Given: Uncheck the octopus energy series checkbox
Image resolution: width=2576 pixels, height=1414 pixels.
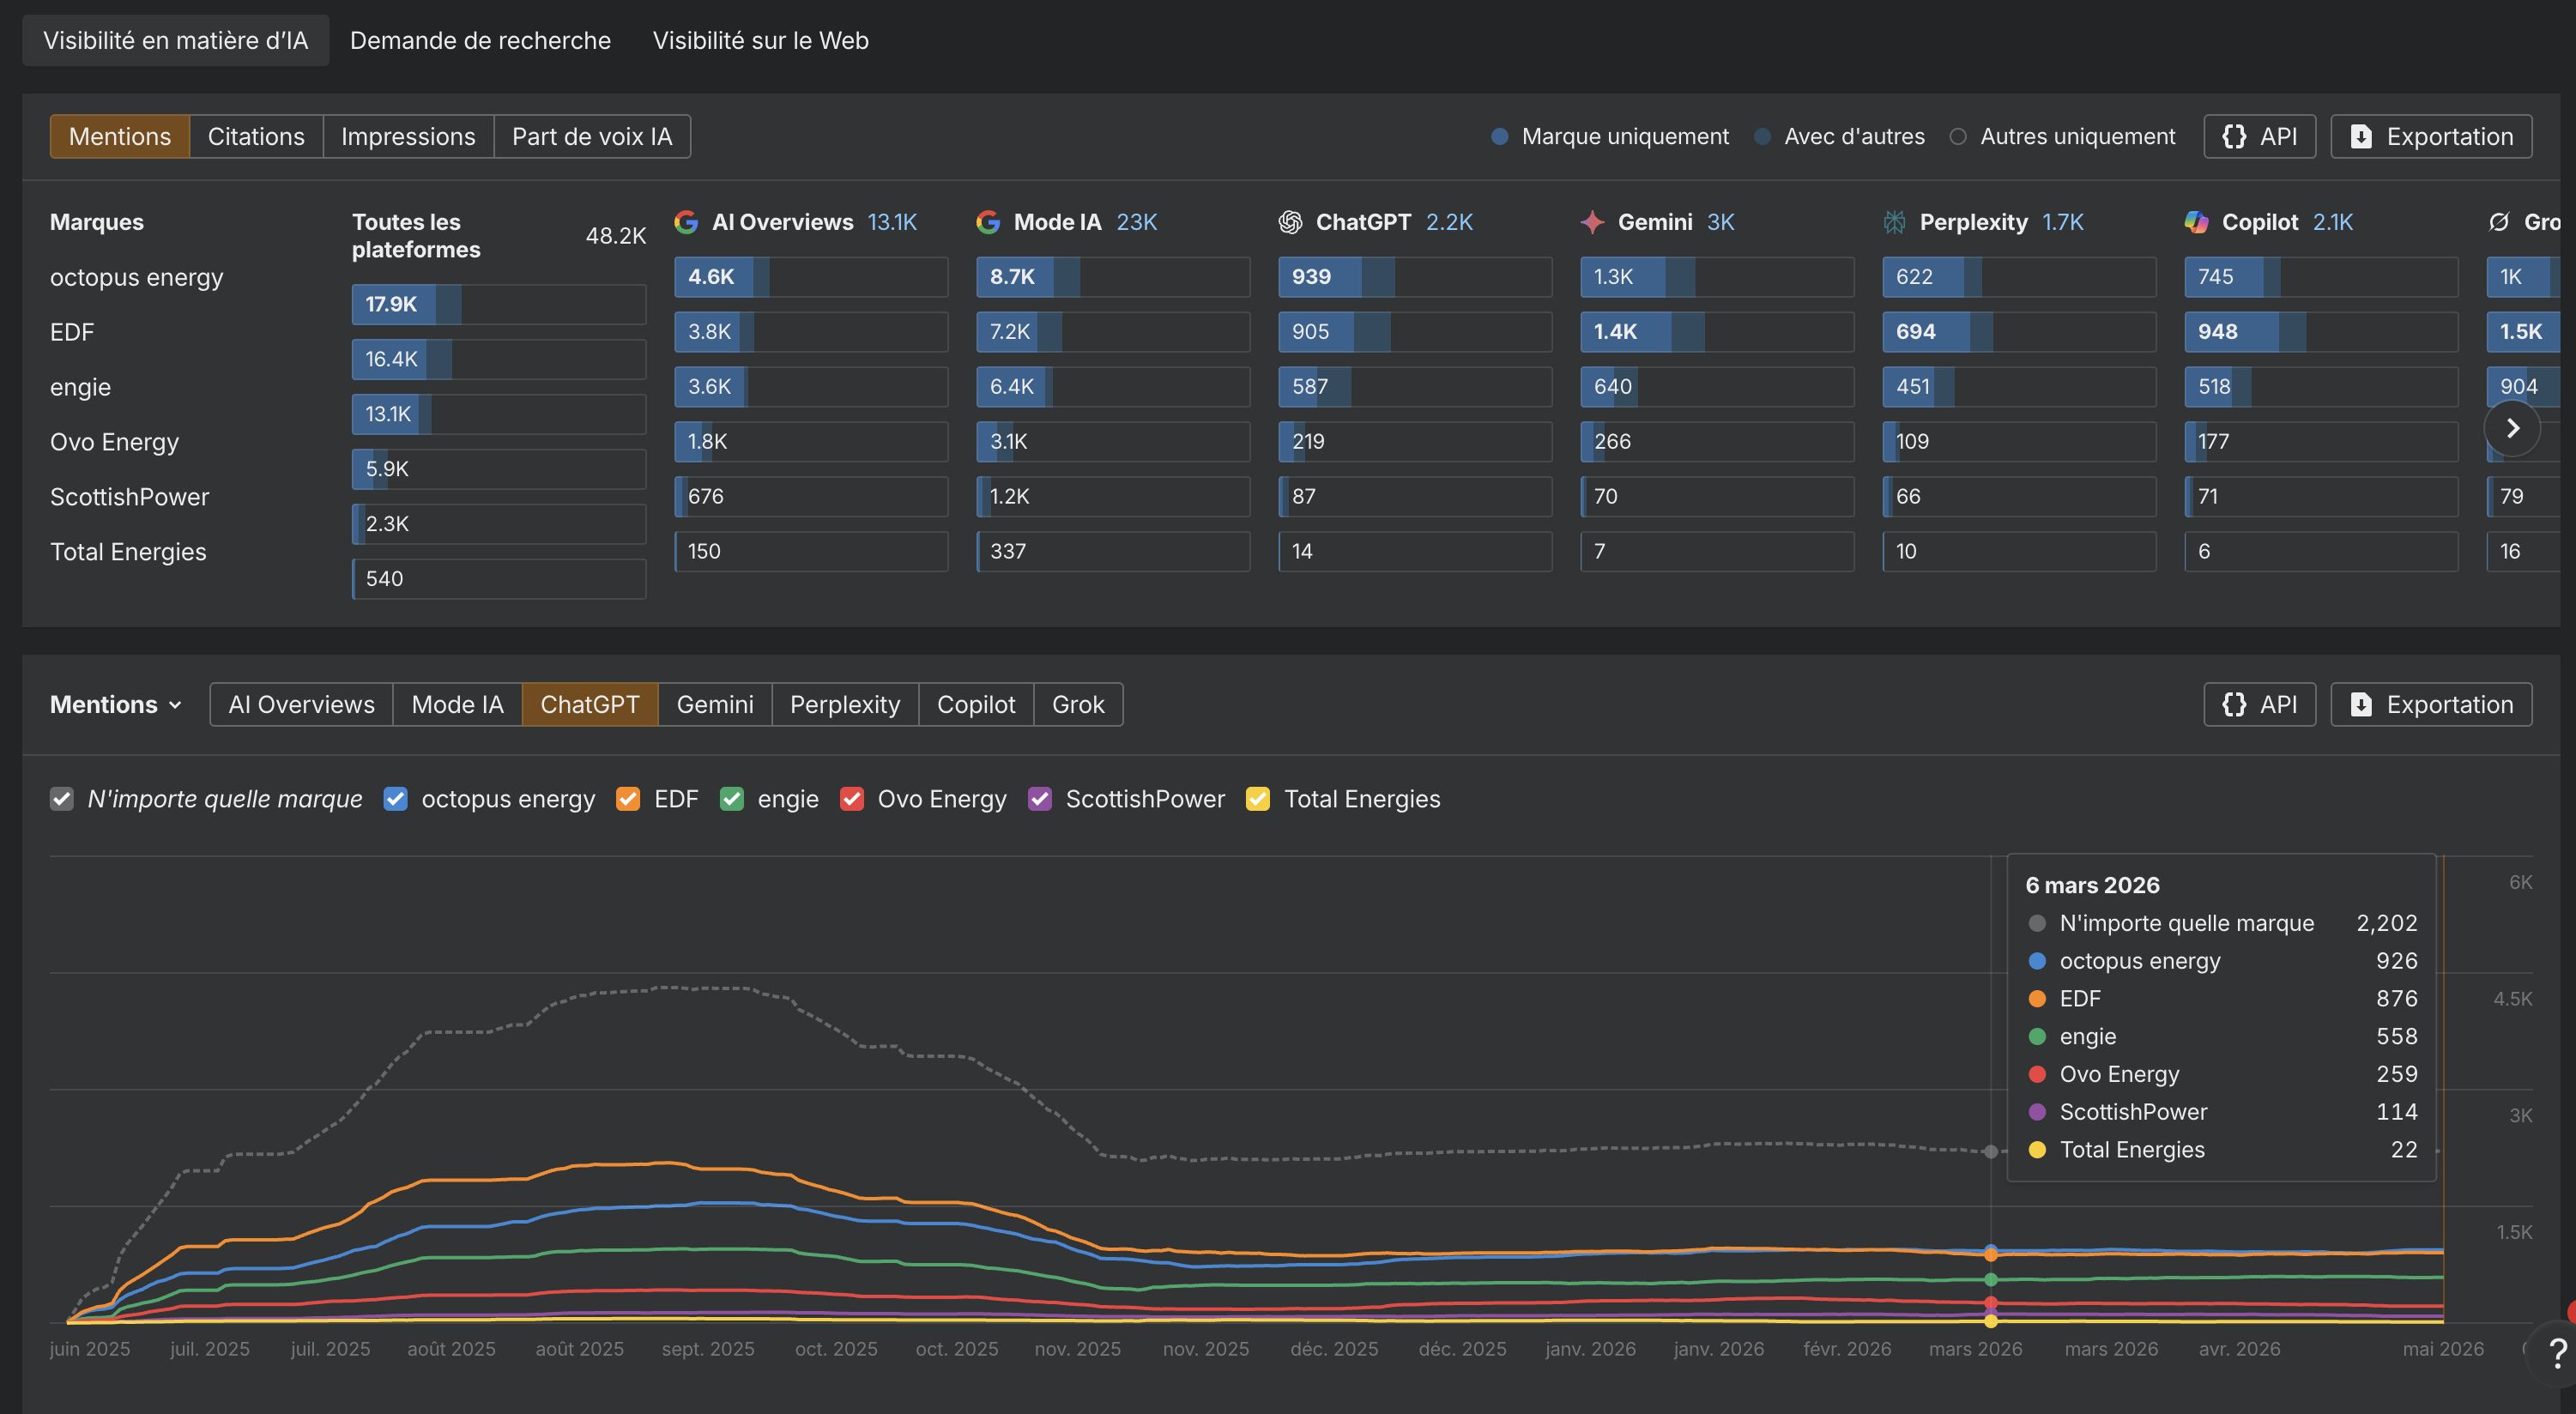Looking at the screenshot, I should coord(396,799).
